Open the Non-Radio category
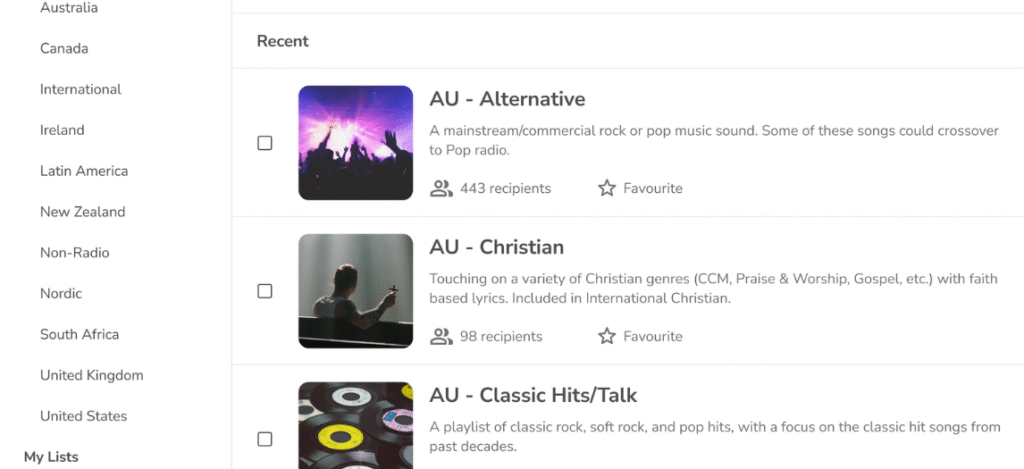Image resolution: width=1024 pixels, height=469 pixels. (75, 253)
